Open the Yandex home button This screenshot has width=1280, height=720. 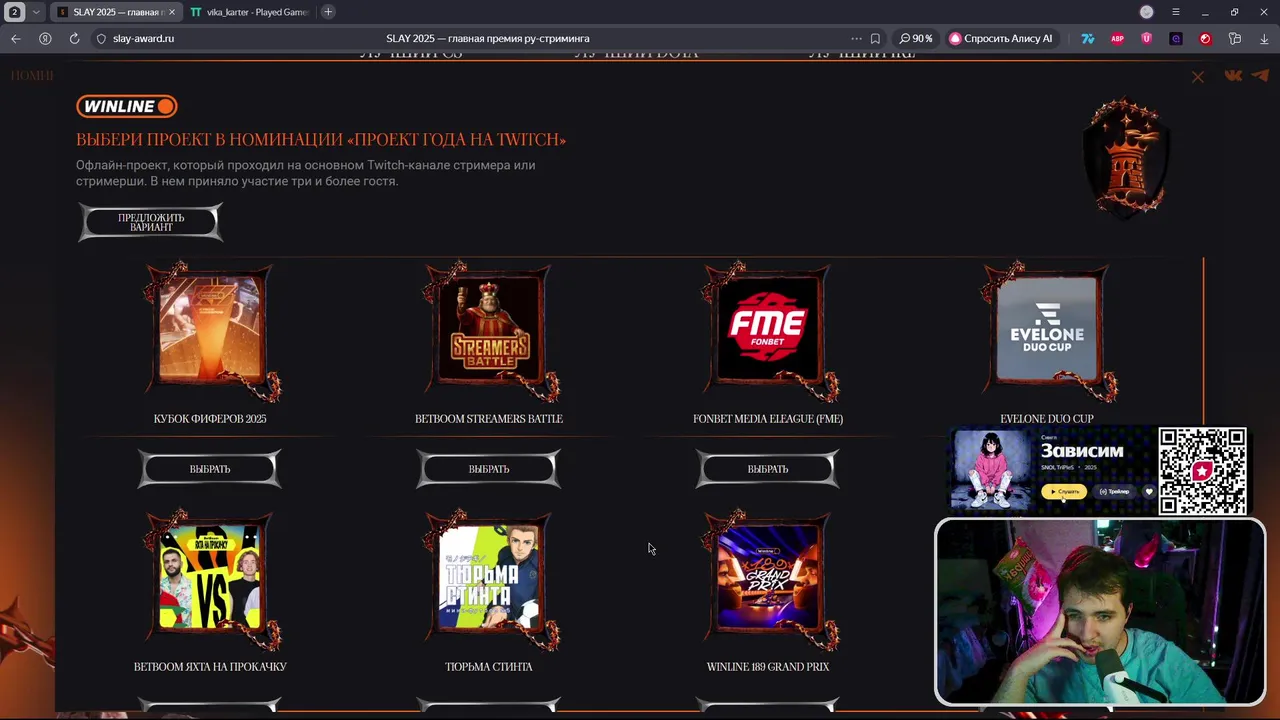tap(45, 38)
